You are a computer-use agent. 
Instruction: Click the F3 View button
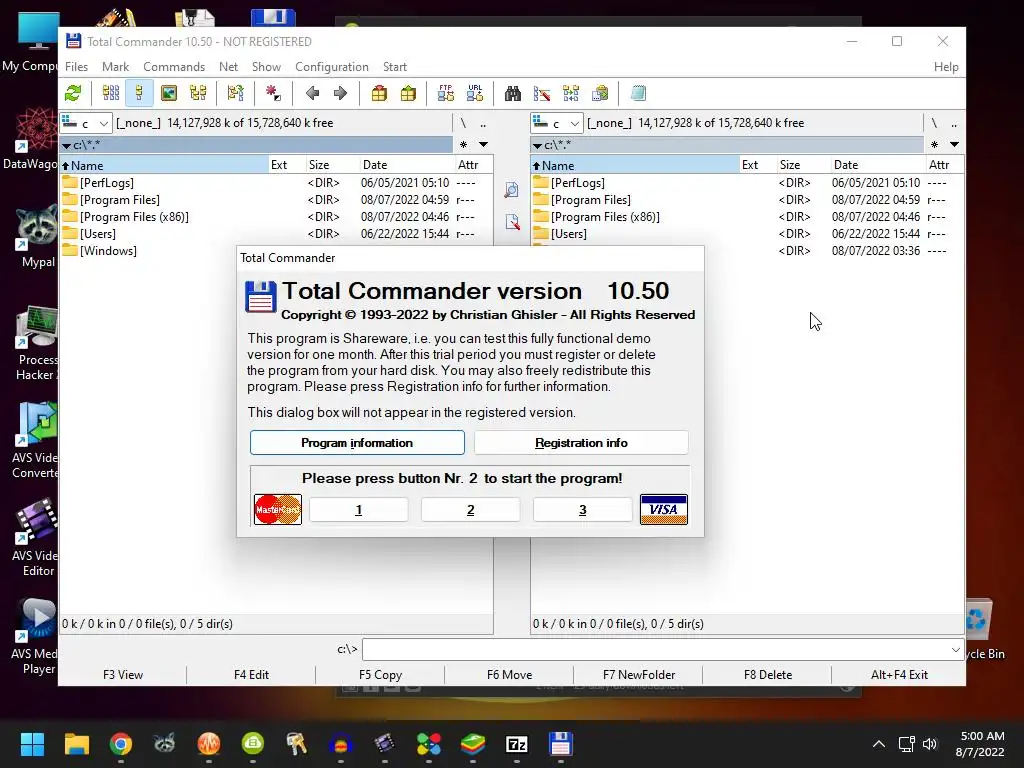[123, 675]
